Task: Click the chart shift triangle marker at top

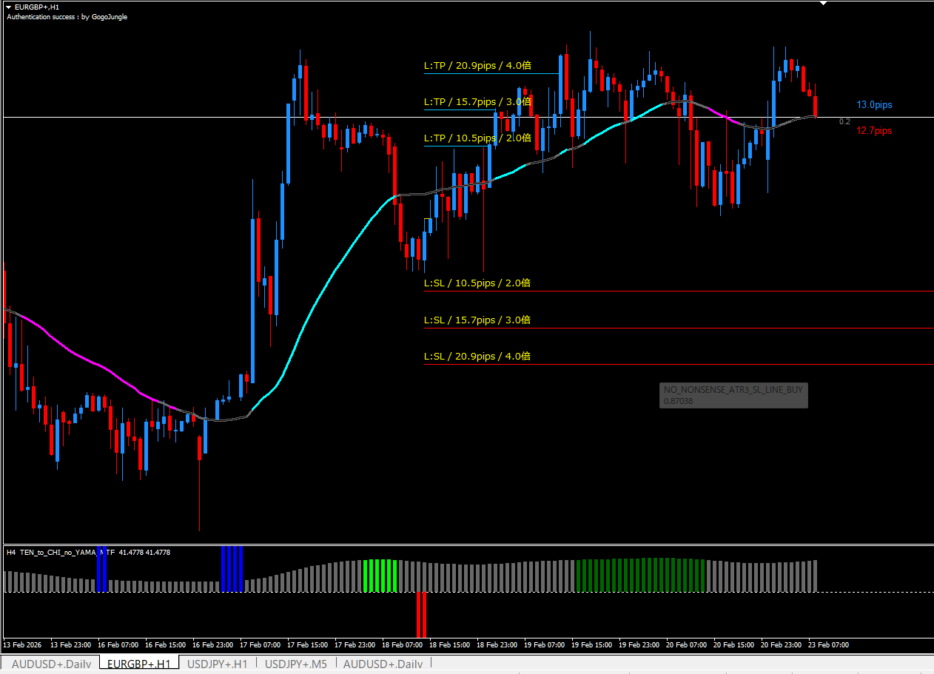Action: (823, 4)
